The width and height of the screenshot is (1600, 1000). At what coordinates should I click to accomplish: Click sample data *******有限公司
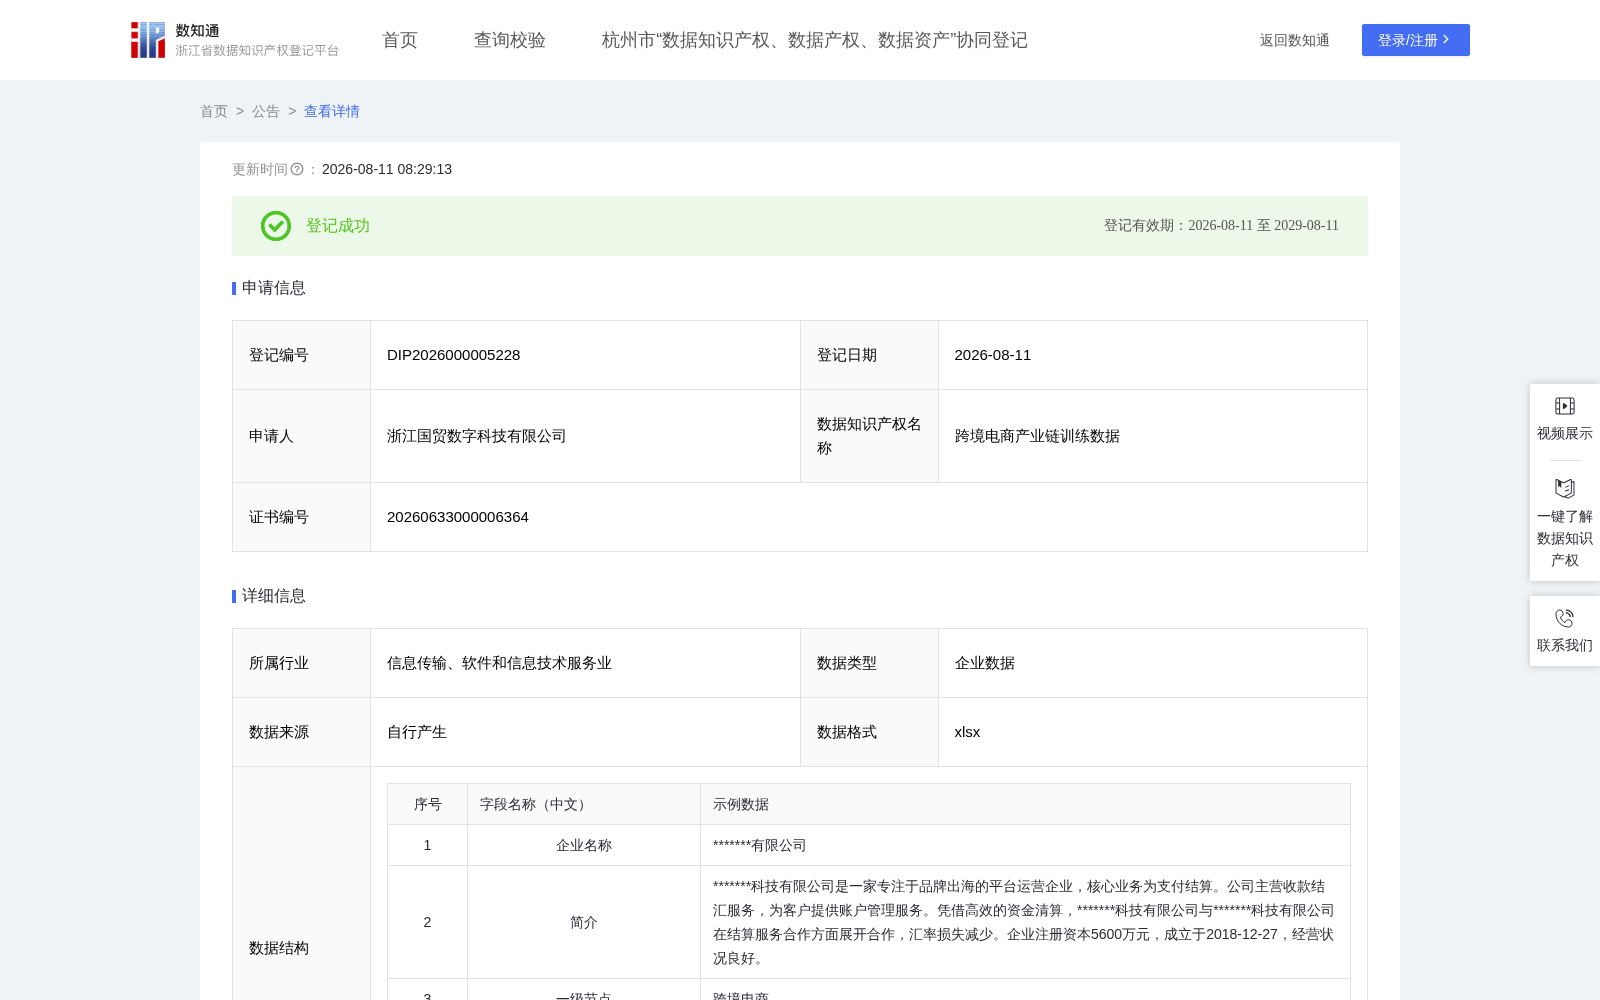point(760,845)
